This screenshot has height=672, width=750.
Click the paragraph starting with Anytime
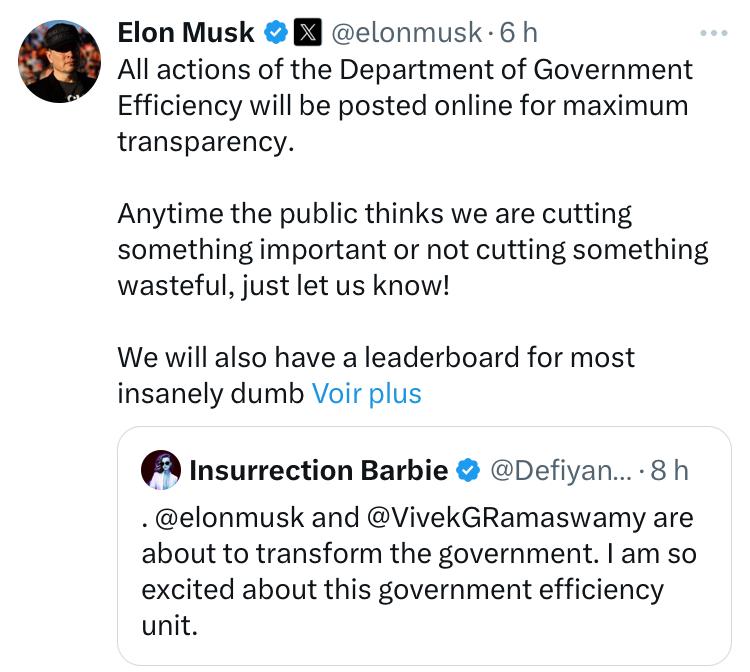412,249
